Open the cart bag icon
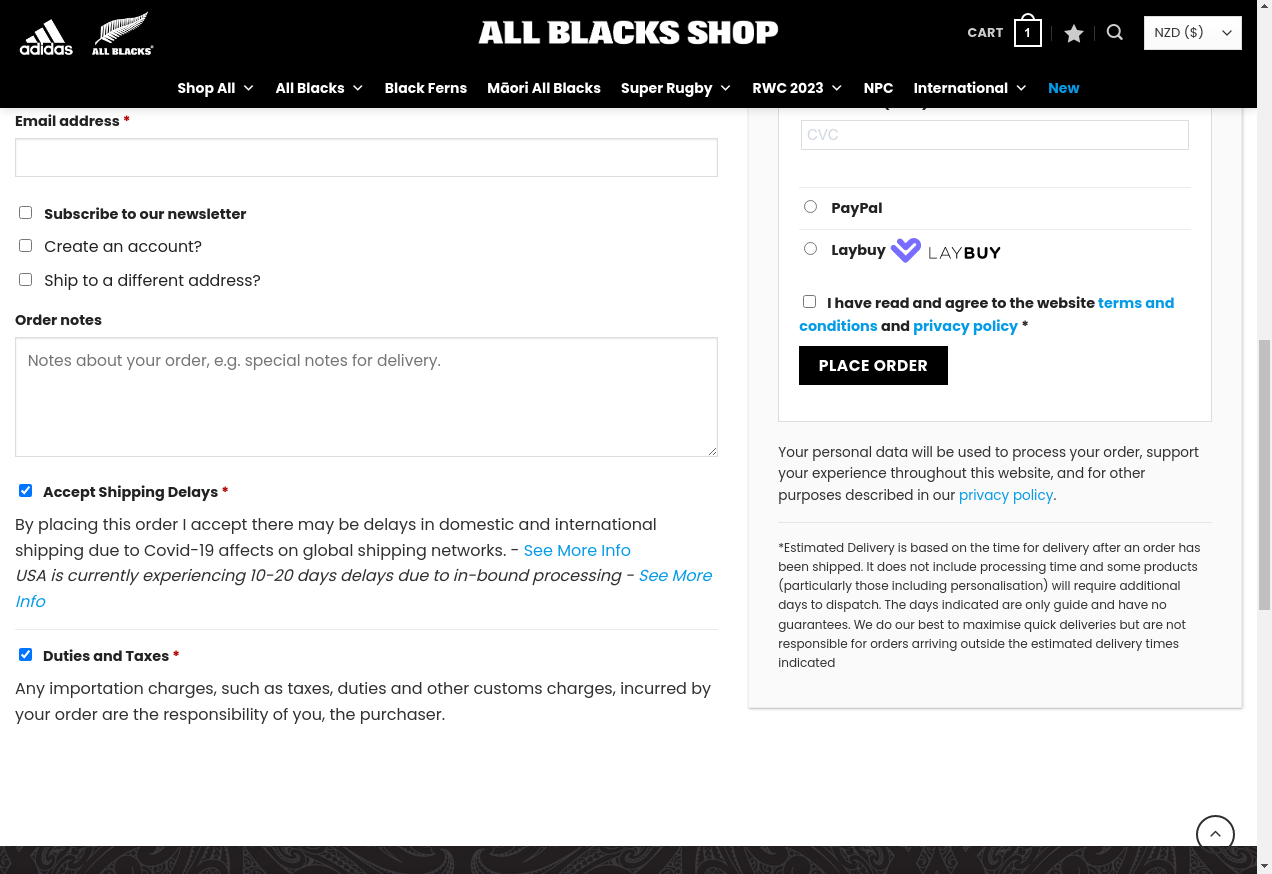1272x874 pixels. 1027,31
